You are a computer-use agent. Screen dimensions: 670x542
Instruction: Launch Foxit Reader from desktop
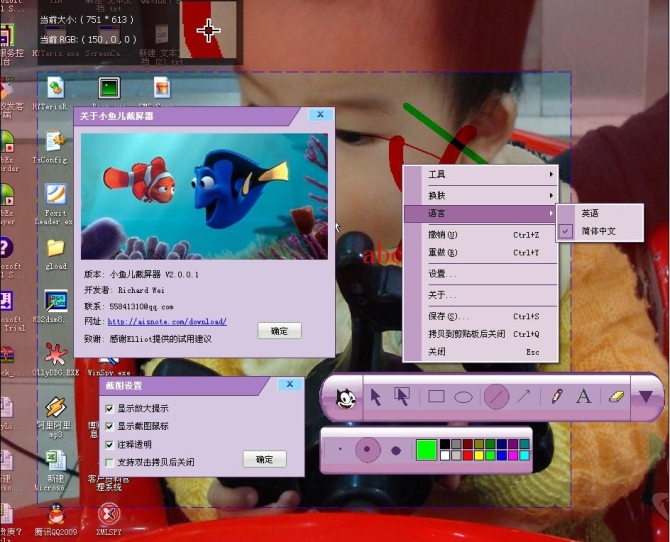coord(55,204)
